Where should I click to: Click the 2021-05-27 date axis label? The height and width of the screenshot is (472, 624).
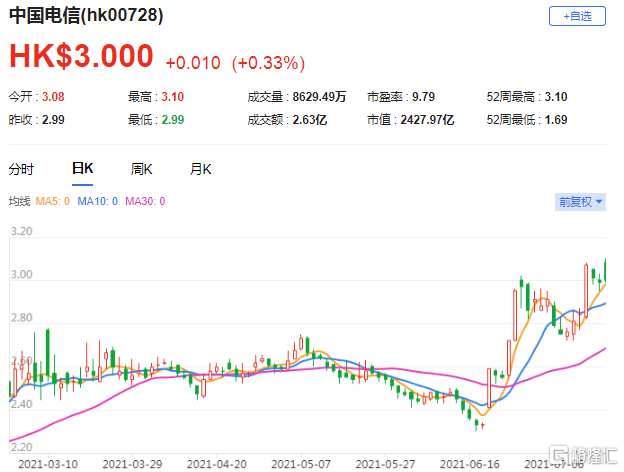(x=385, y=464)
